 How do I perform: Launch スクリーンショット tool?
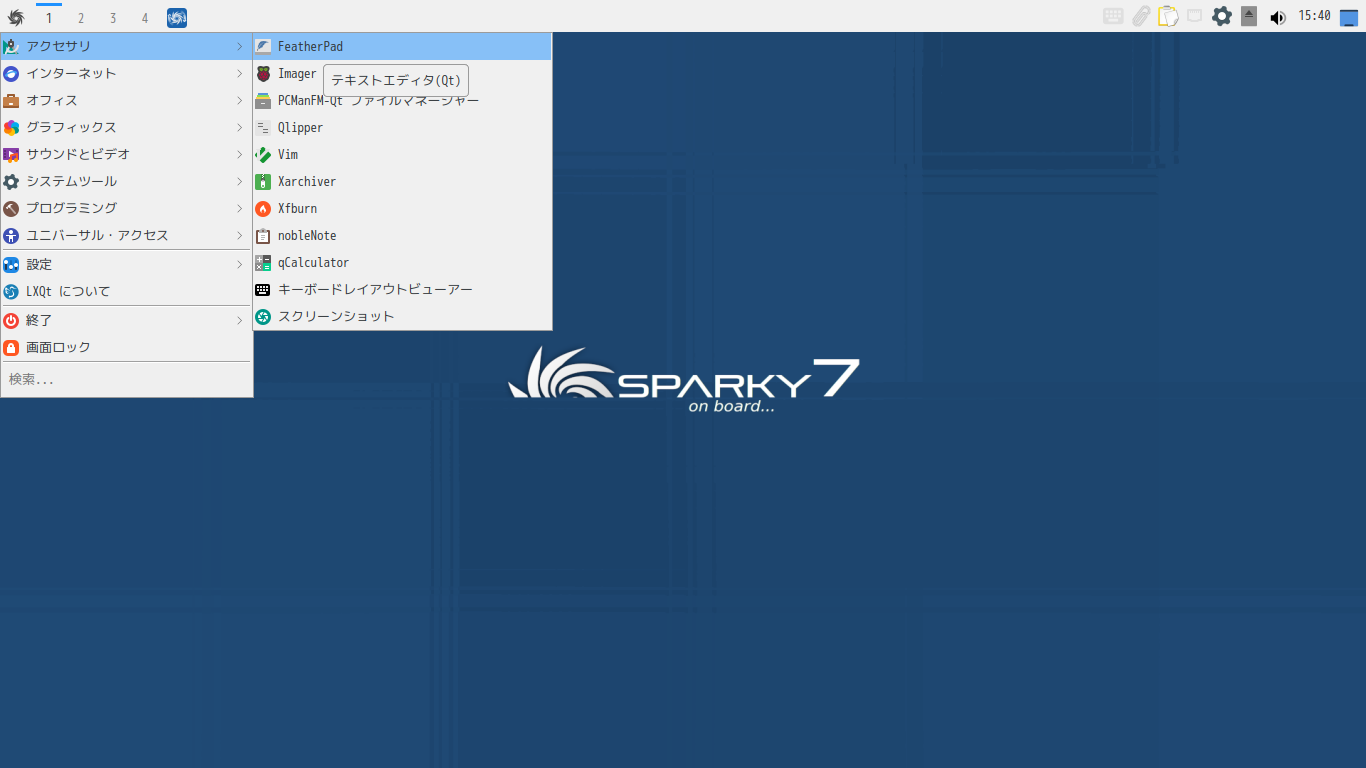click(x=402, y=316)
